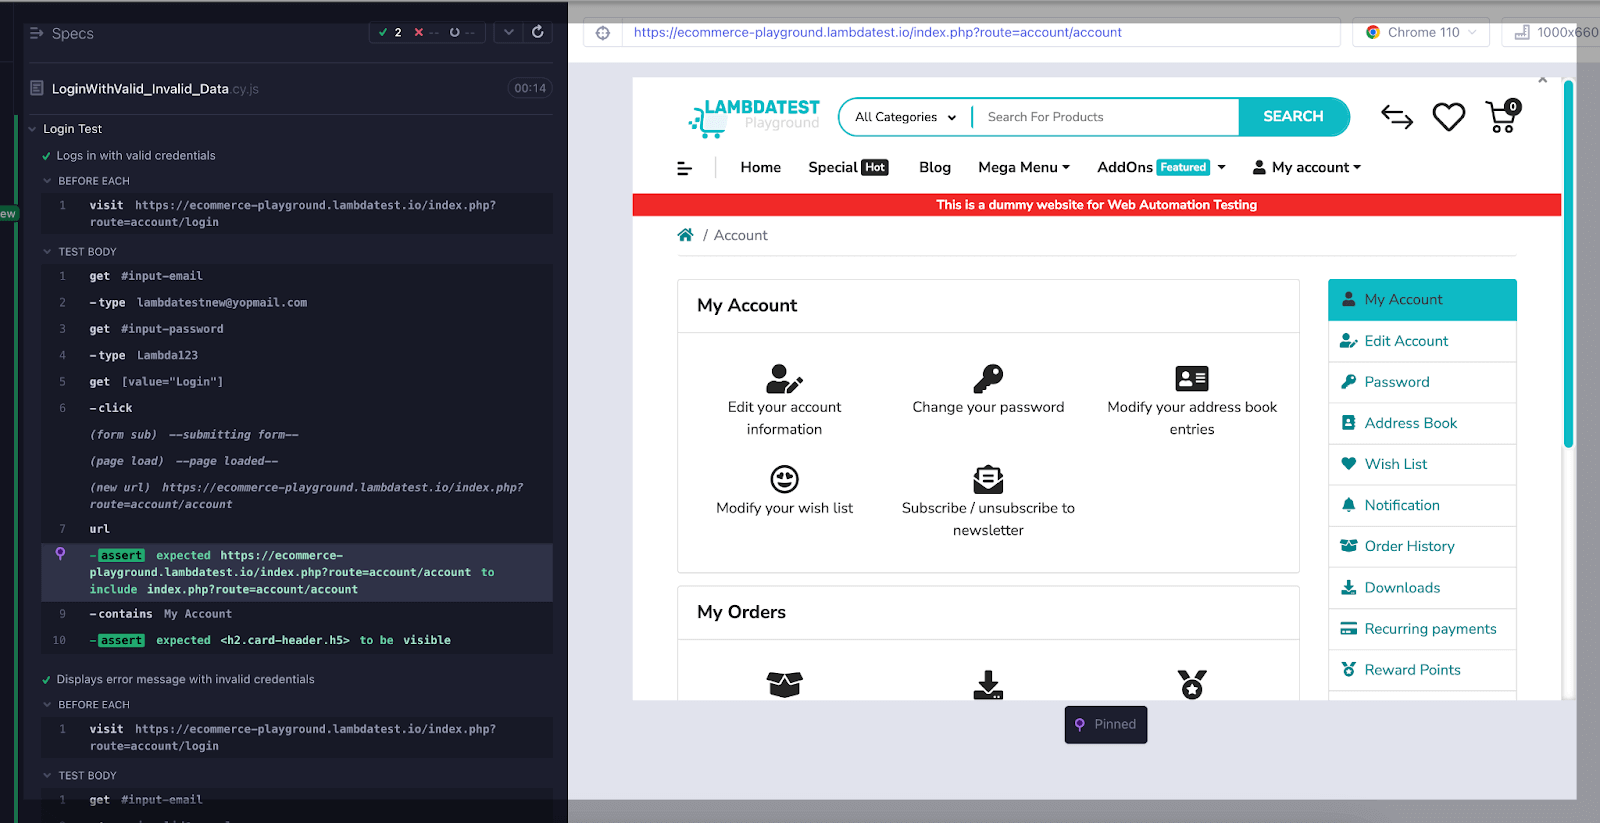Open the Chrome 110 browser dropdown
The image size is (1600, 823).
1421,32
